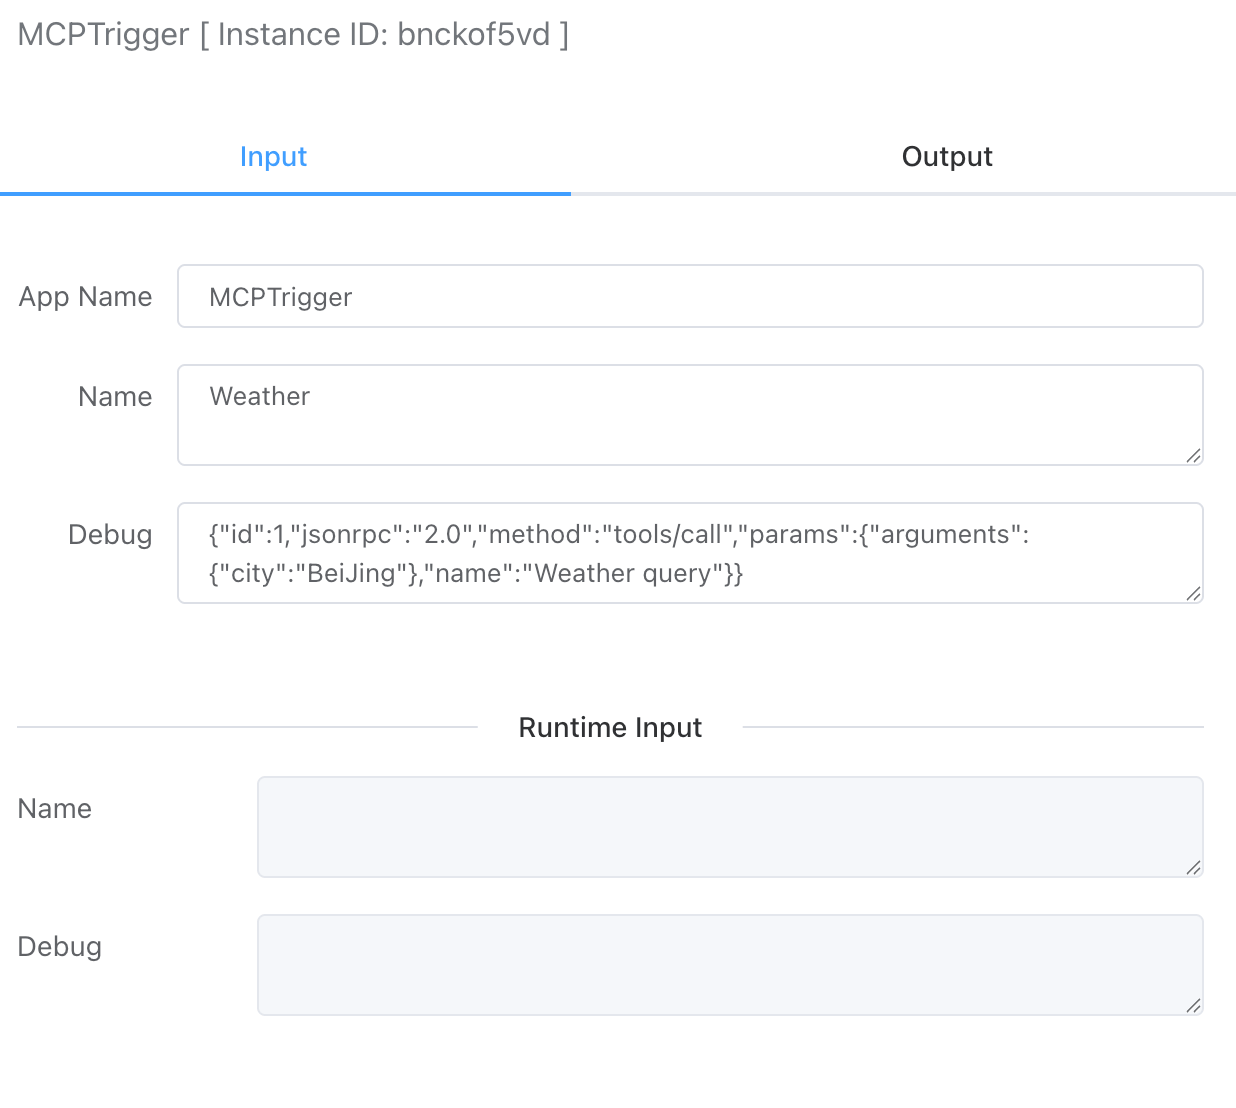Screen dimensions: 1236x1108
Task: Click the Debug label under Runtime Input
Action: click(x=60, y=947)
